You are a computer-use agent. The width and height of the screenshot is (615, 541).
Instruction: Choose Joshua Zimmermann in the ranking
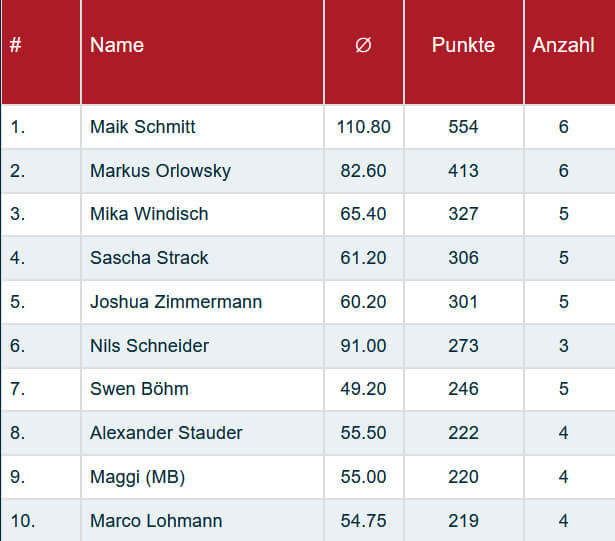(x=176, y=302)
